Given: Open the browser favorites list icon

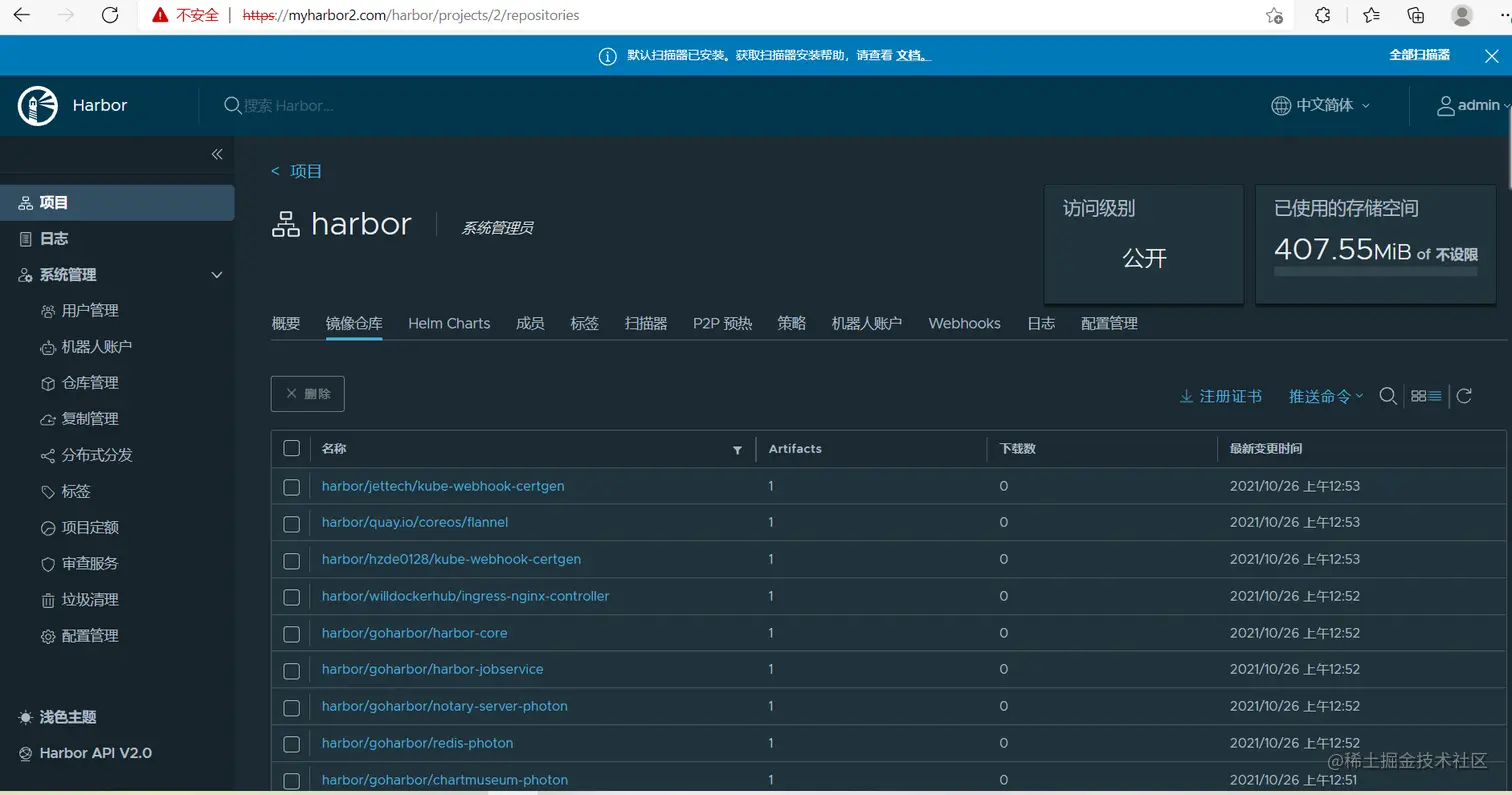Looking at the screenshot, I should pyautogui.click(x=1371, y=15).
